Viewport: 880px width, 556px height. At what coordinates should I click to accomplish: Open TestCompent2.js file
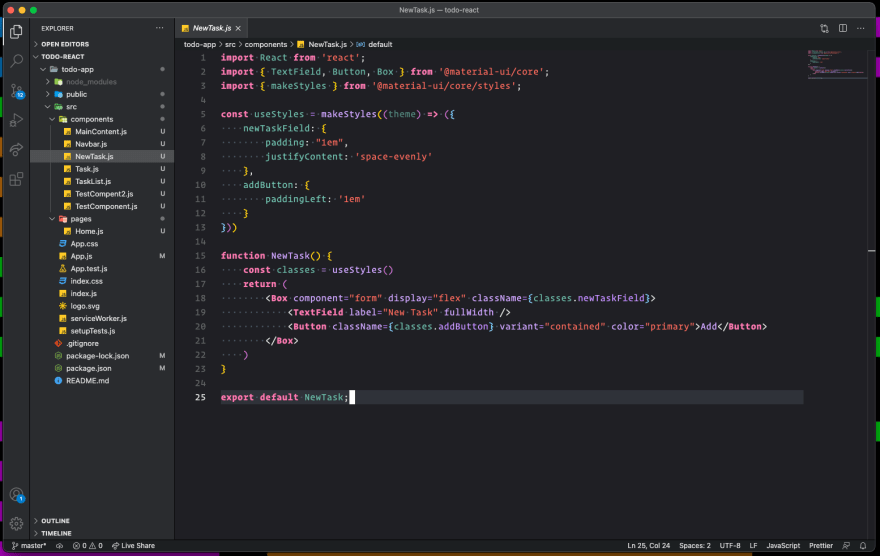102,194
